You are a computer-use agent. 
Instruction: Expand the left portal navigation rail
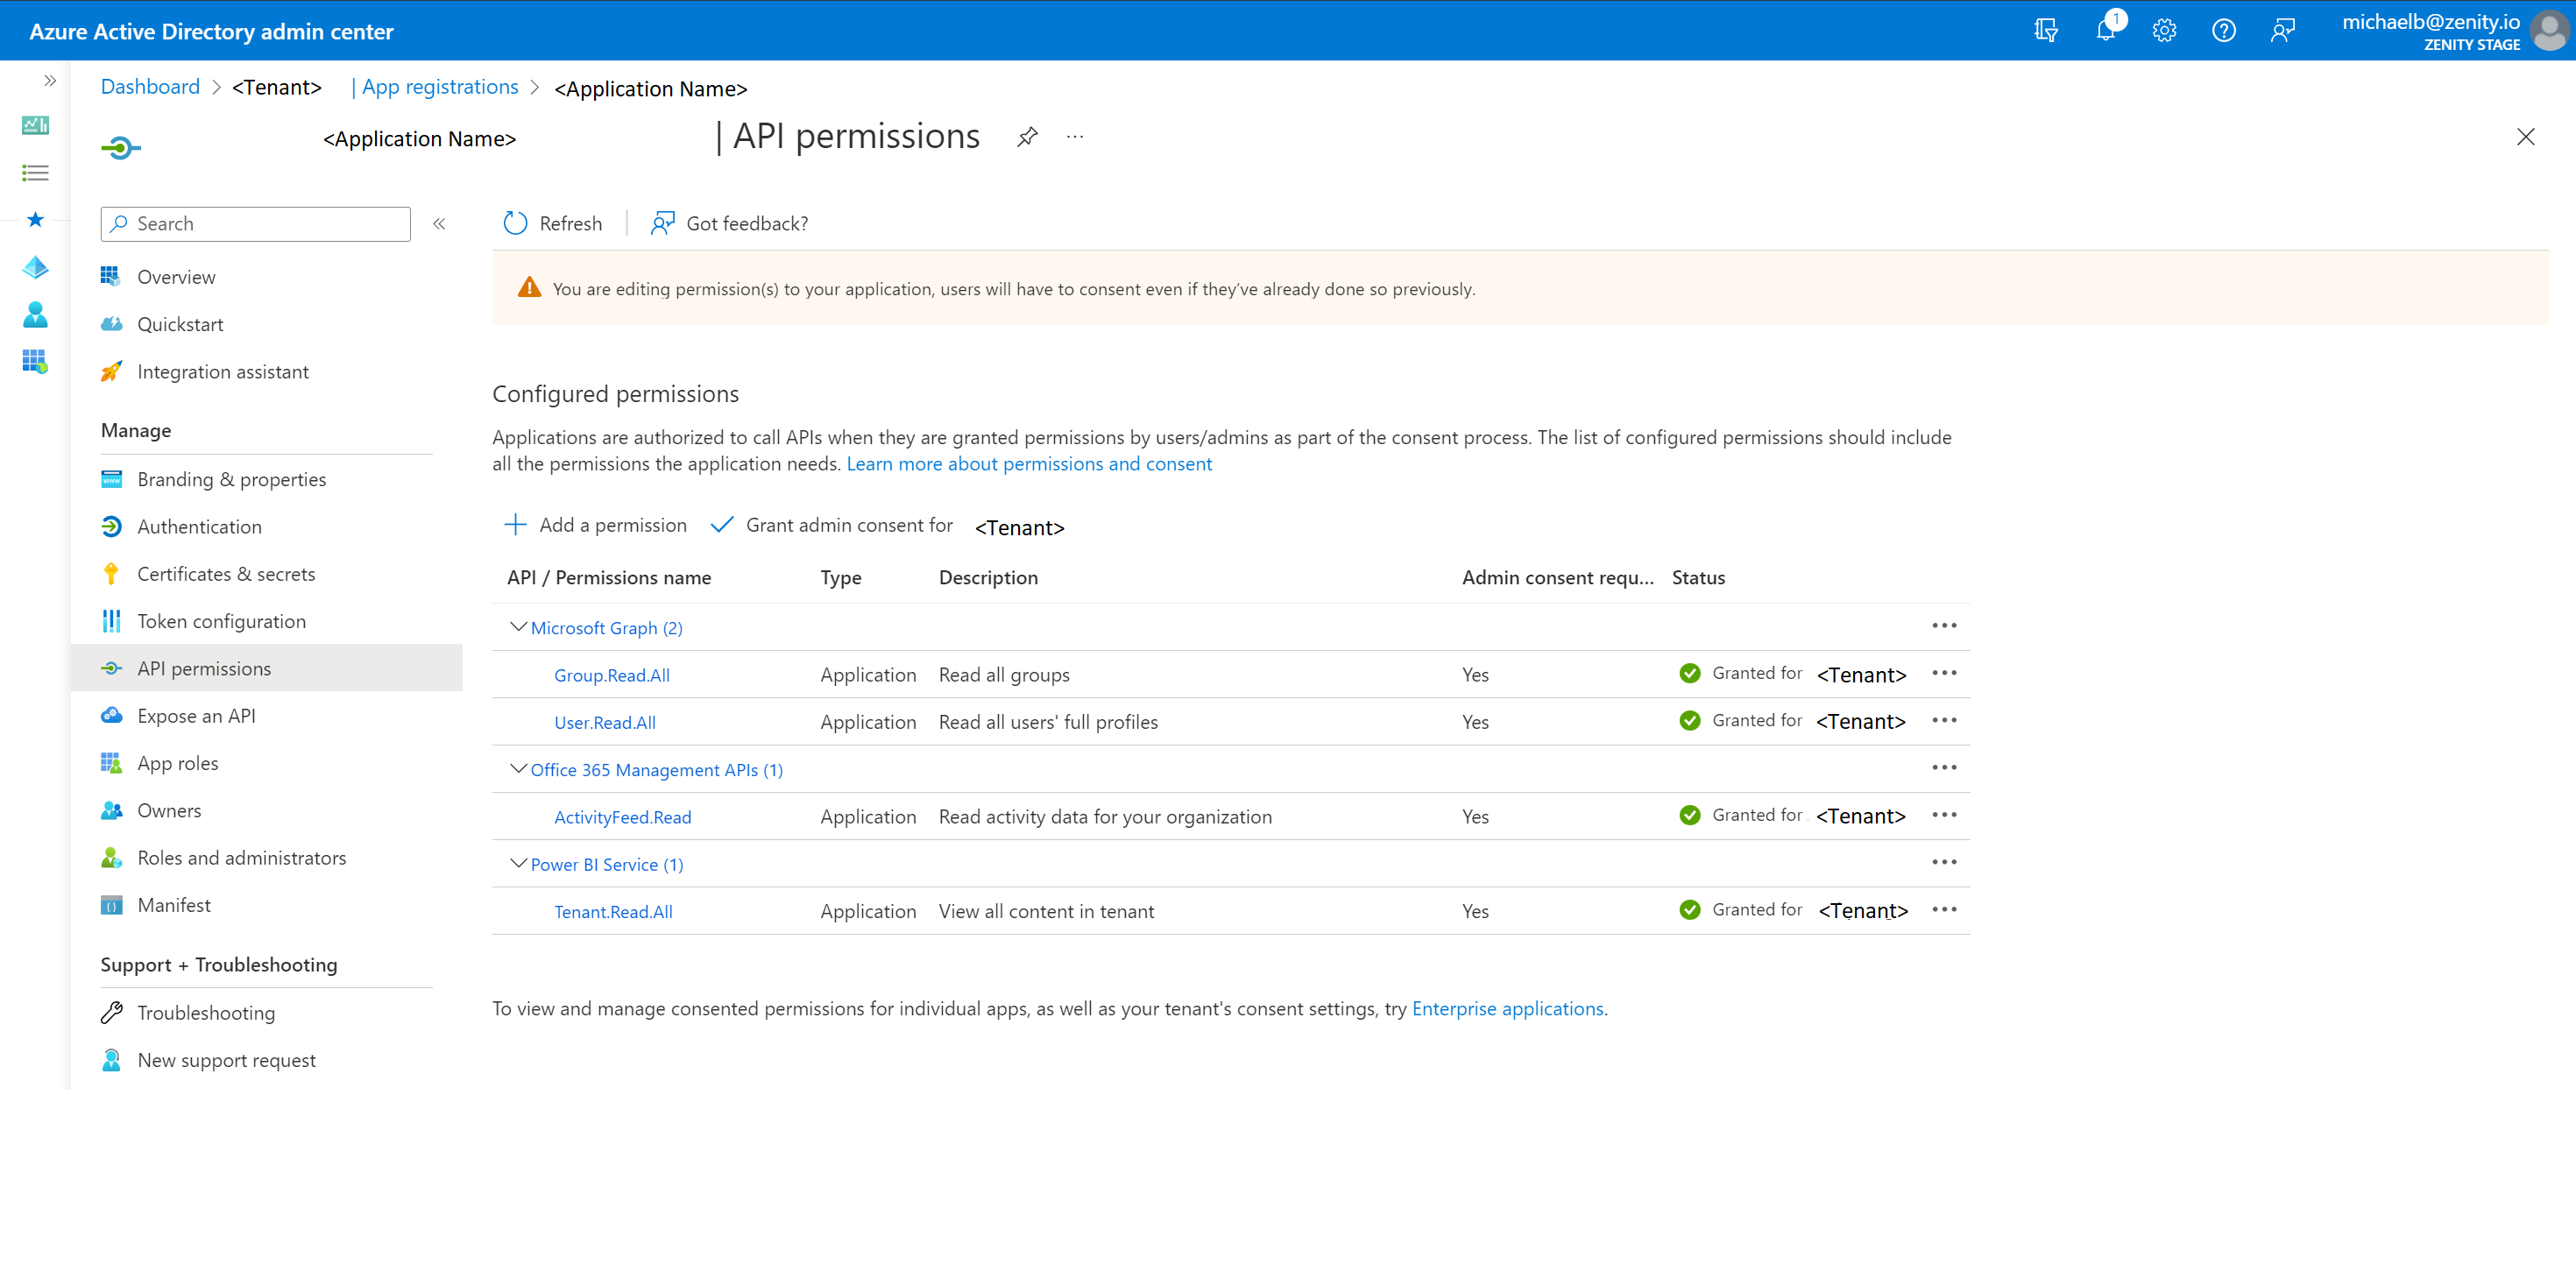(x=49, y=80)
